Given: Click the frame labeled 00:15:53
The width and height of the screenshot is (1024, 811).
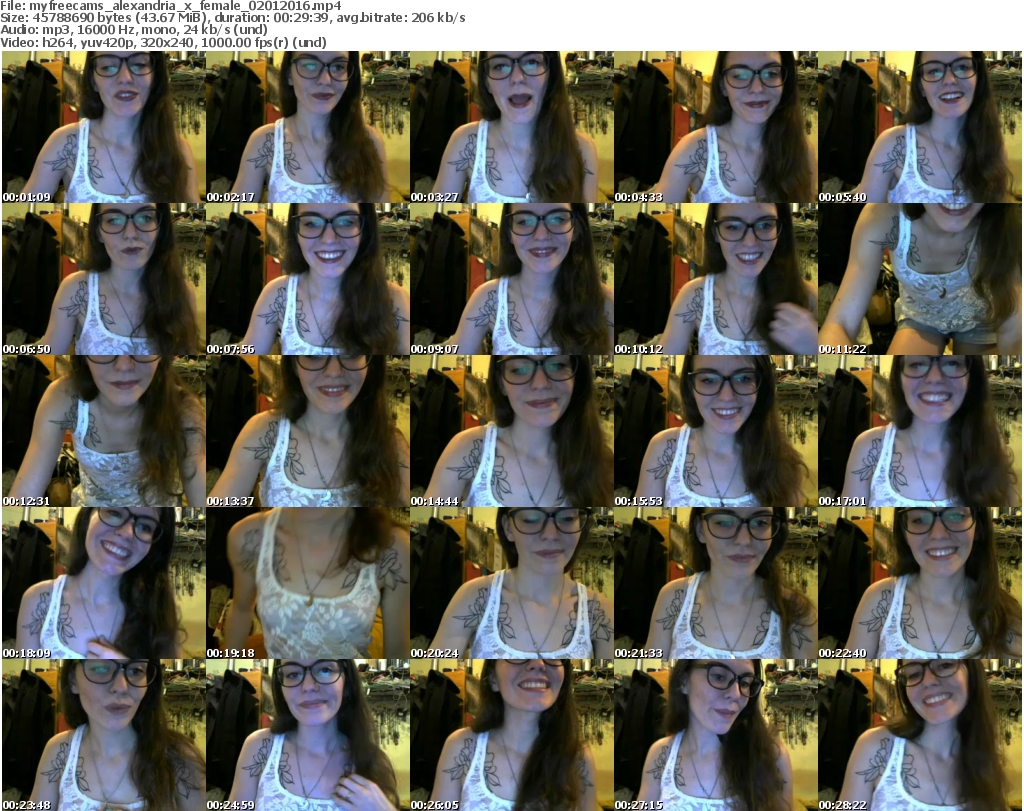Looking at the screenshot, I should coord(715,431).
